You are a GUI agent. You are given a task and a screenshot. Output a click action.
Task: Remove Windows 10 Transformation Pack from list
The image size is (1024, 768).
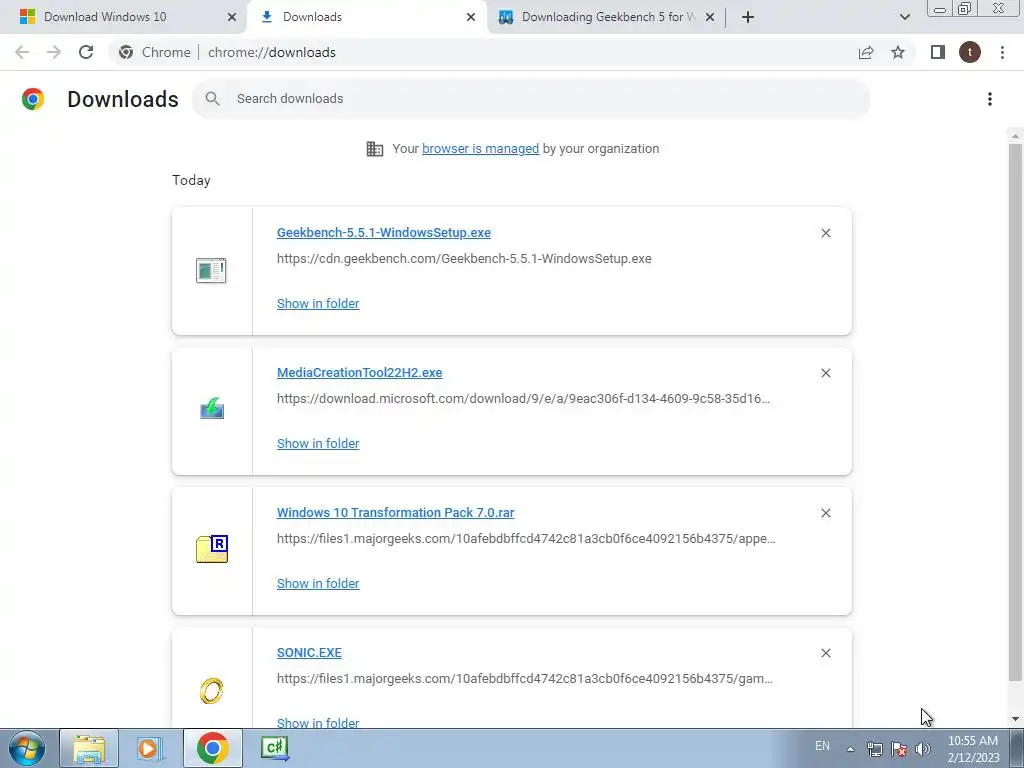tap(825, 513)
